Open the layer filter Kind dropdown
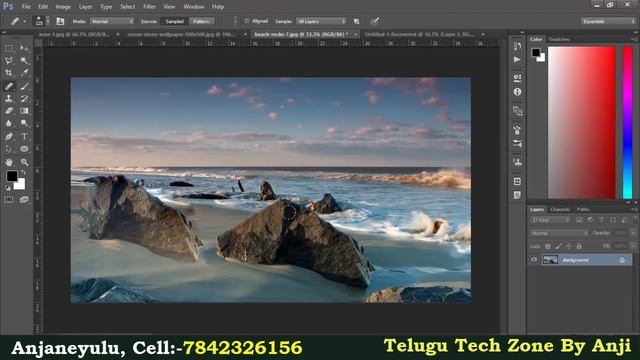 point(550,220)
